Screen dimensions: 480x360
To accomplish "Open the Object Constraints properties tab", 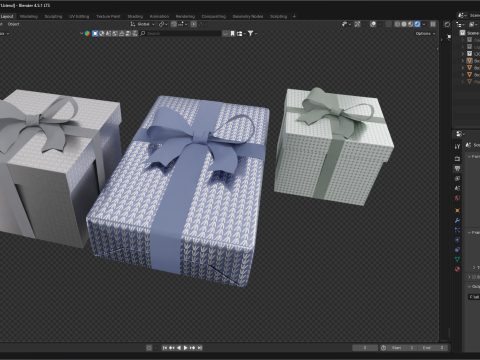I will click(x=457, y=249).
